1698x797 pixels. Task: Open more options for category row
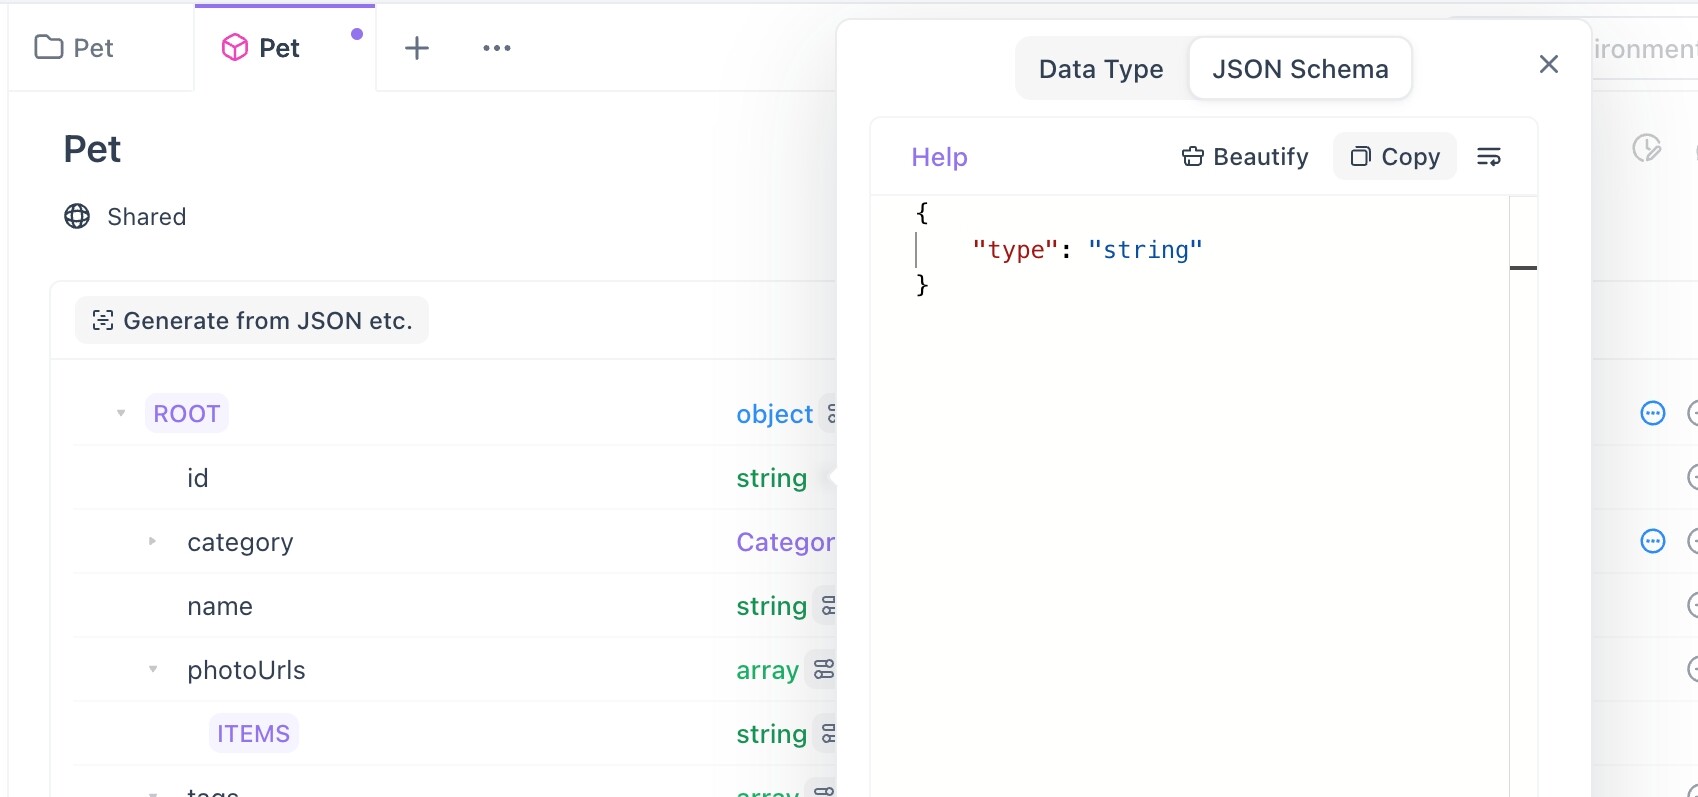pyautogui.click(x=1653, y=542)
